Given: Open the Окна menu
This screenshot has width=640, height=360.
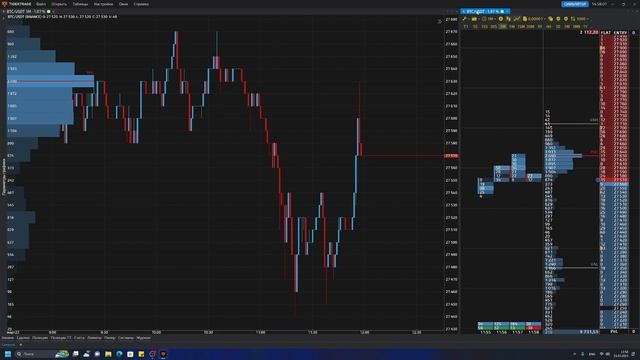Looking at the screenshot, I should pyautogui.click(x=123, y=4).
